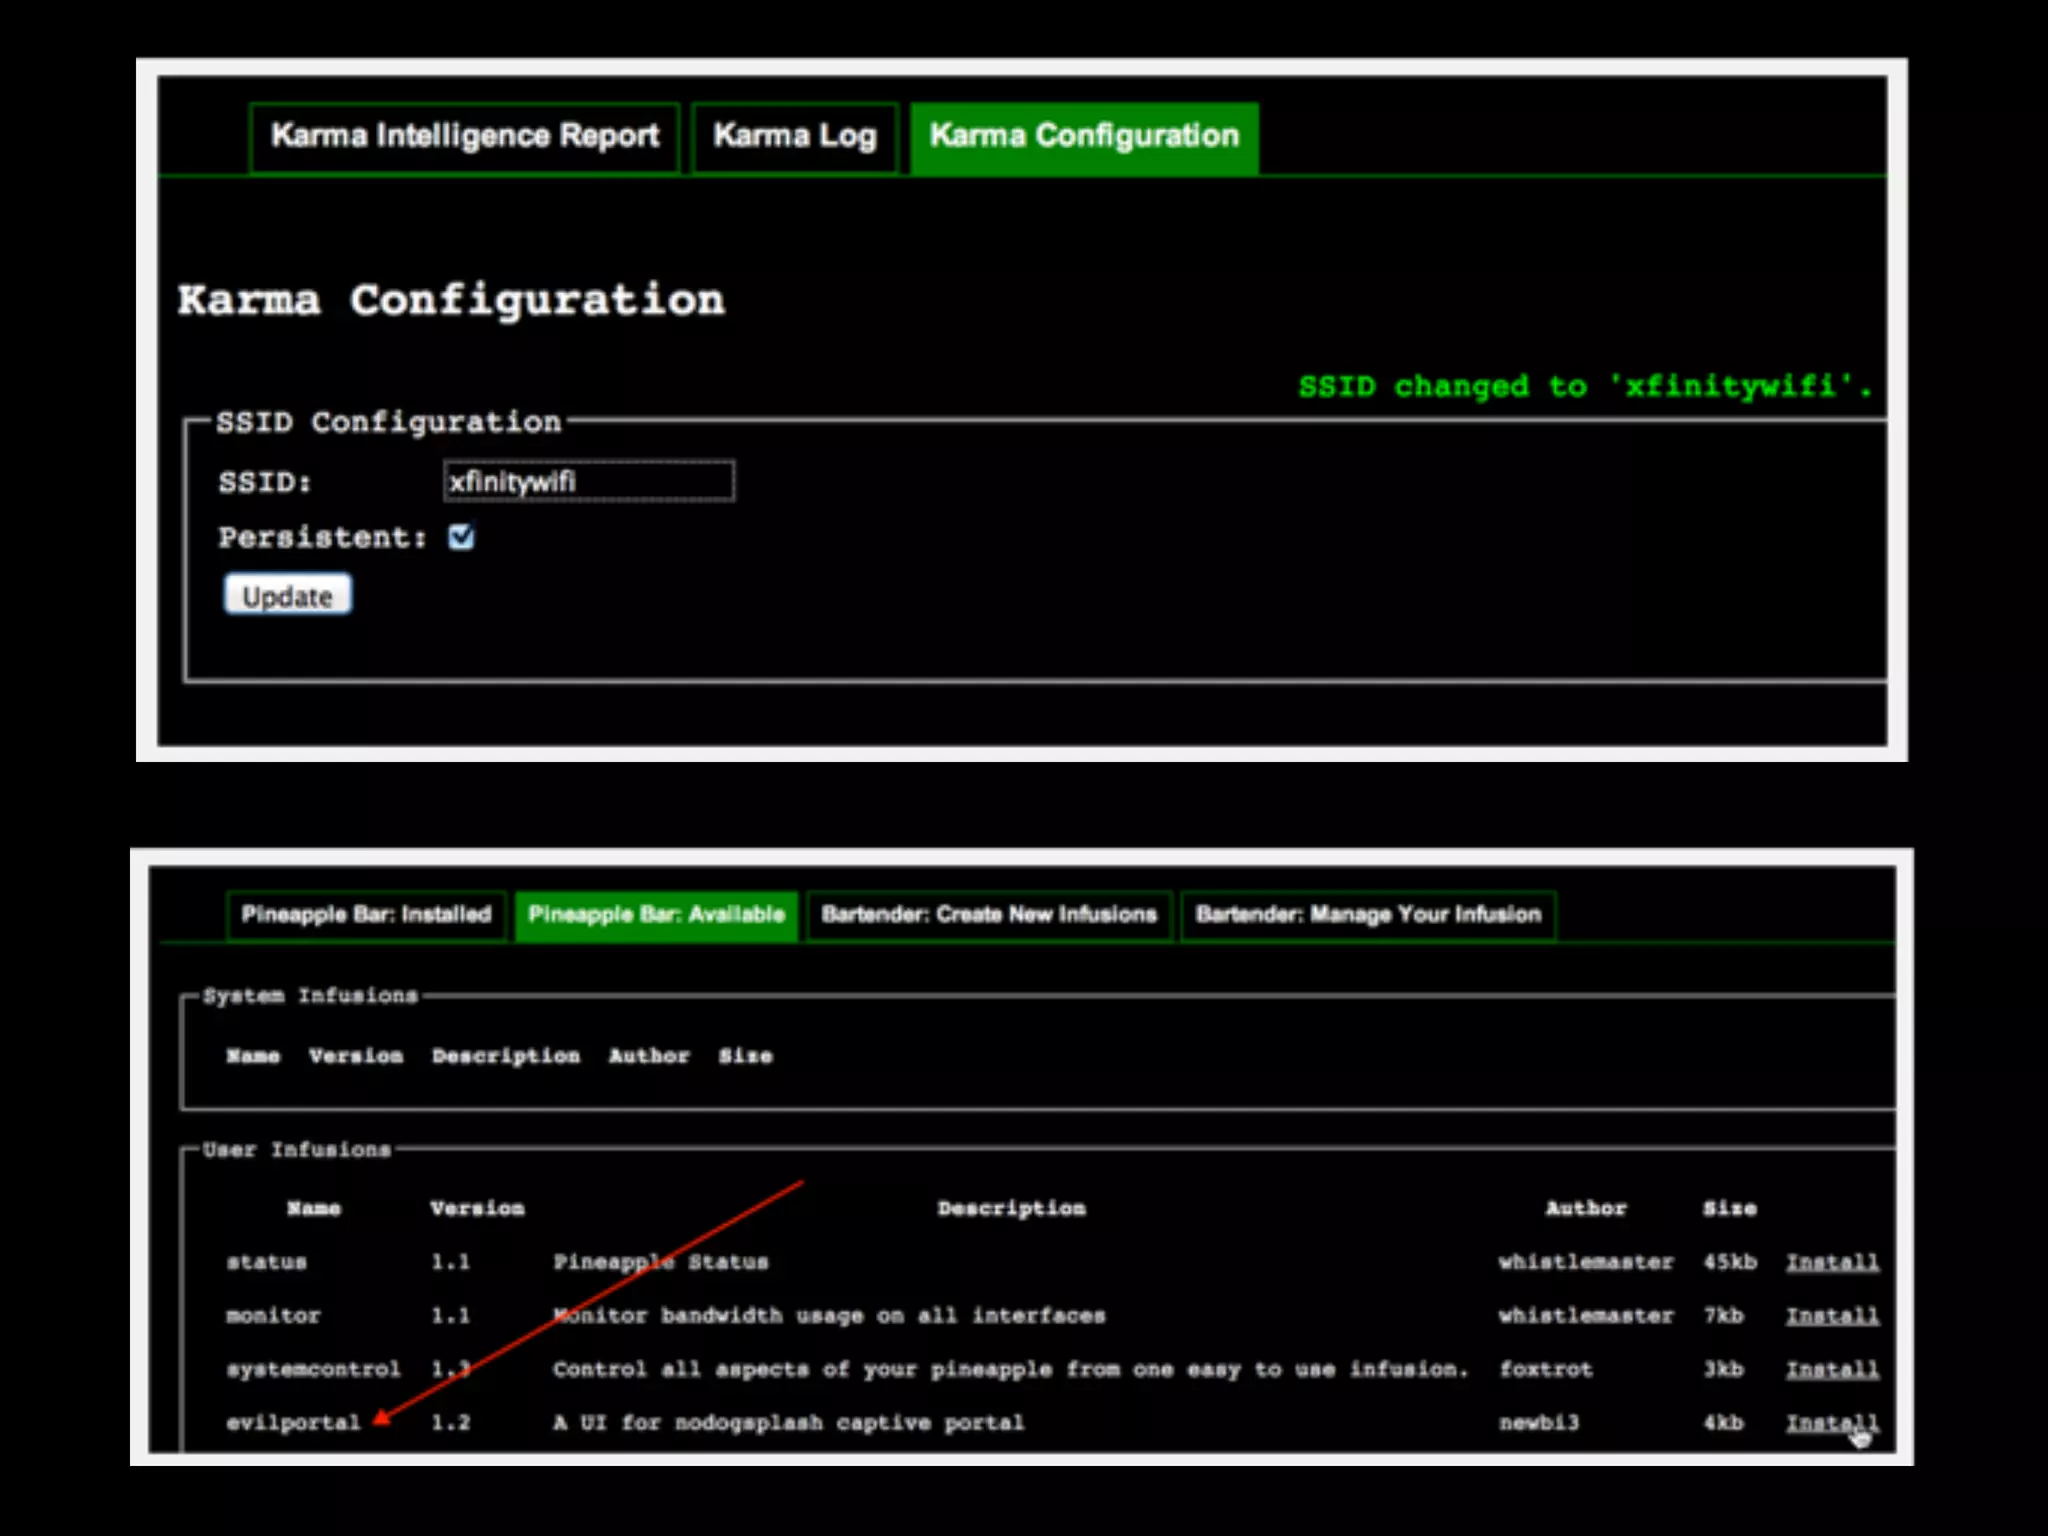Select Pineapple Bar: Available tab
This screenshot has height=1536, width=2048.
click(x=656, y=915)
